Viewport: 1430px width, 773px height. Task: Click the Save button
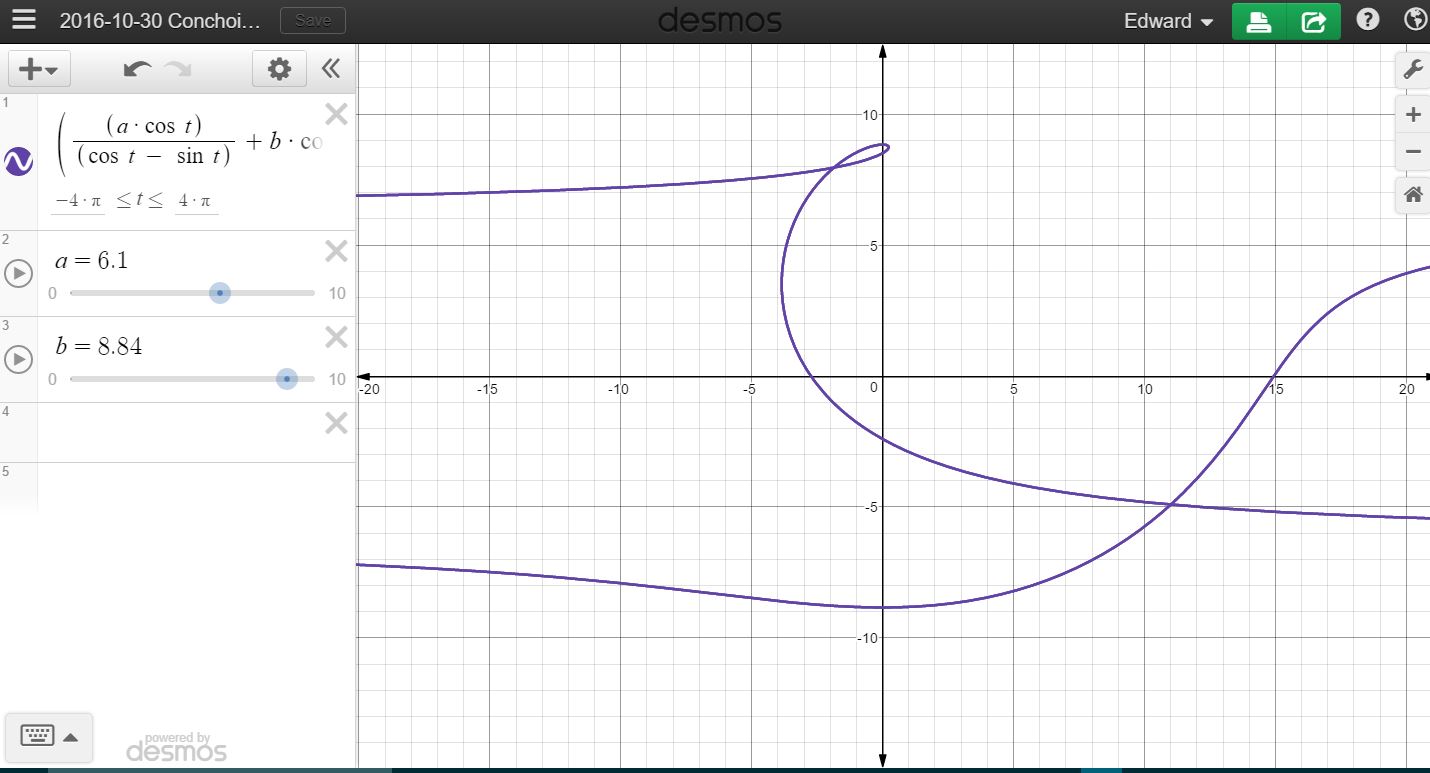(312, 19)
